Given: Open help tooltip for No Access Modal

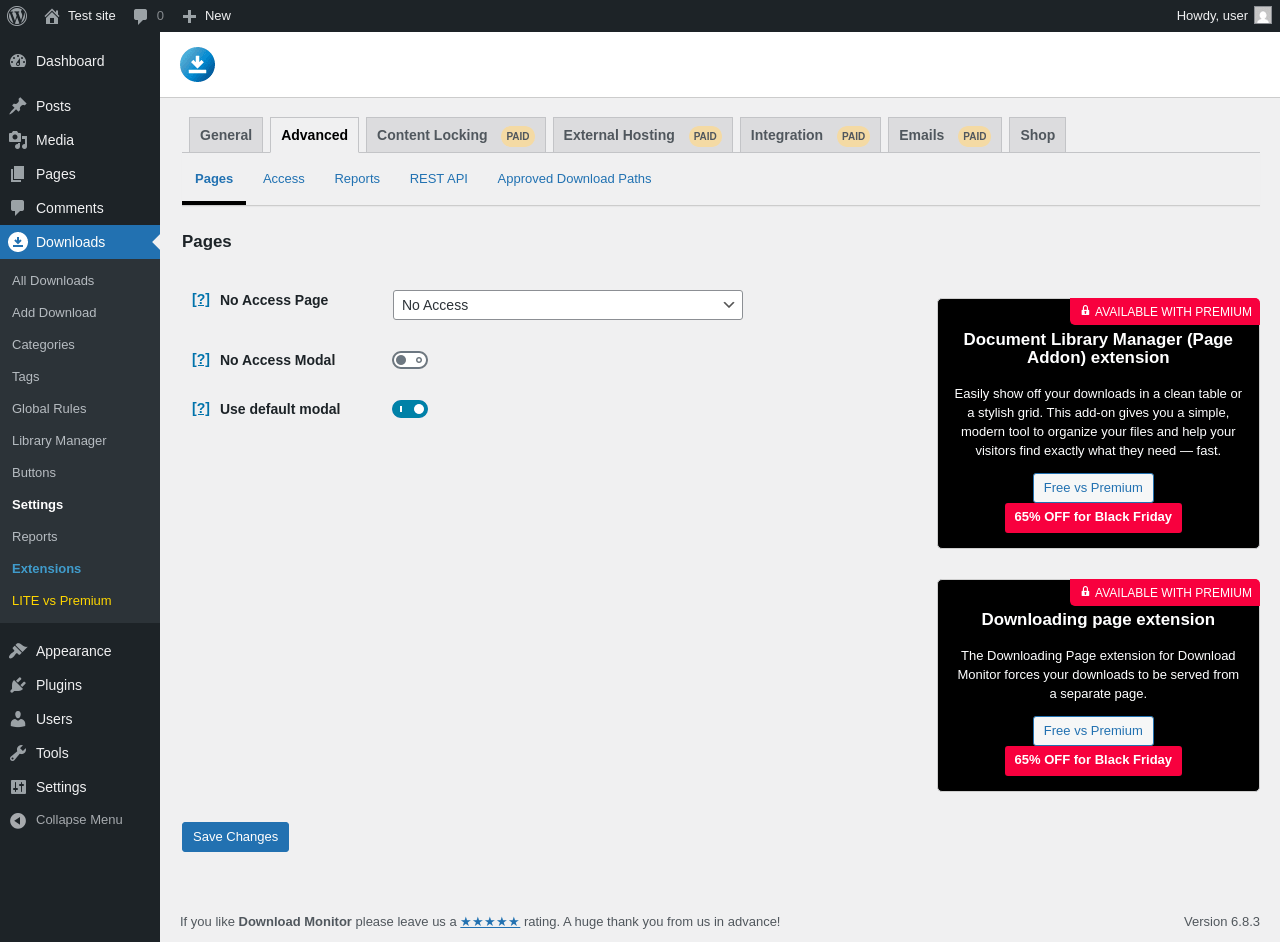Looking at the screenshot, I should (x=201, y=359).
